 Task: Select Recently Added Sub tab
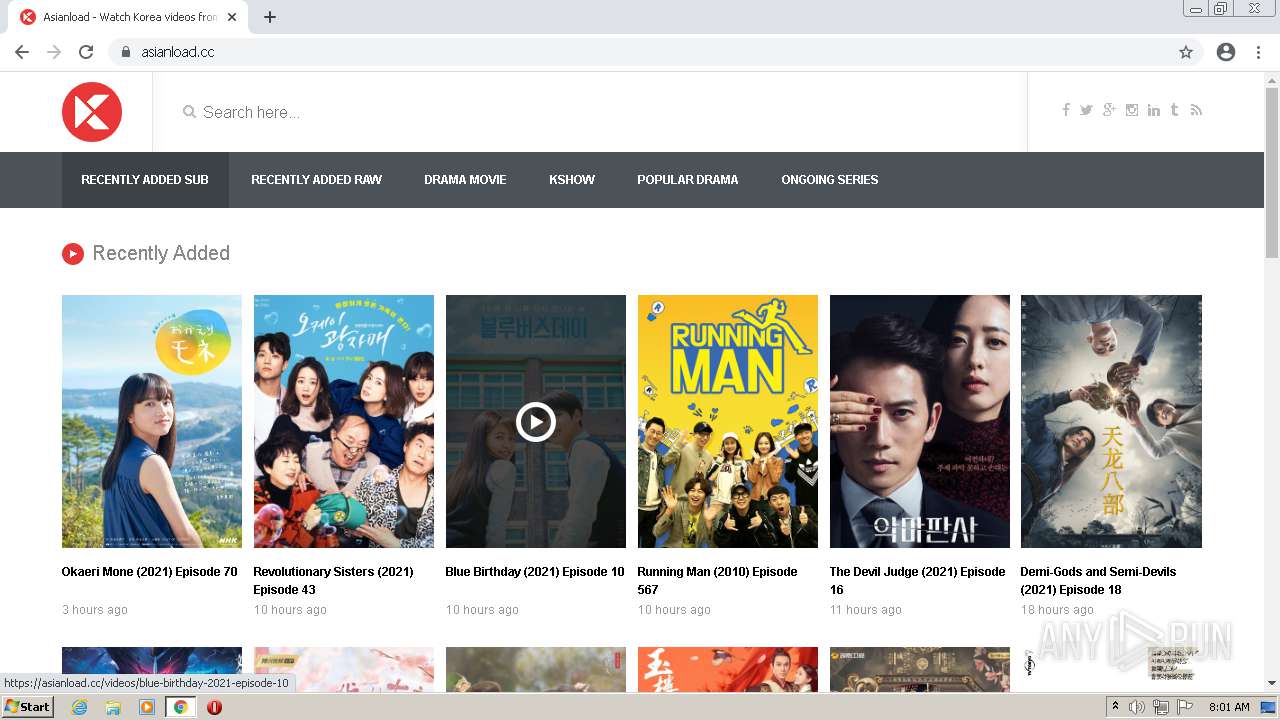[x=145, y=180]
